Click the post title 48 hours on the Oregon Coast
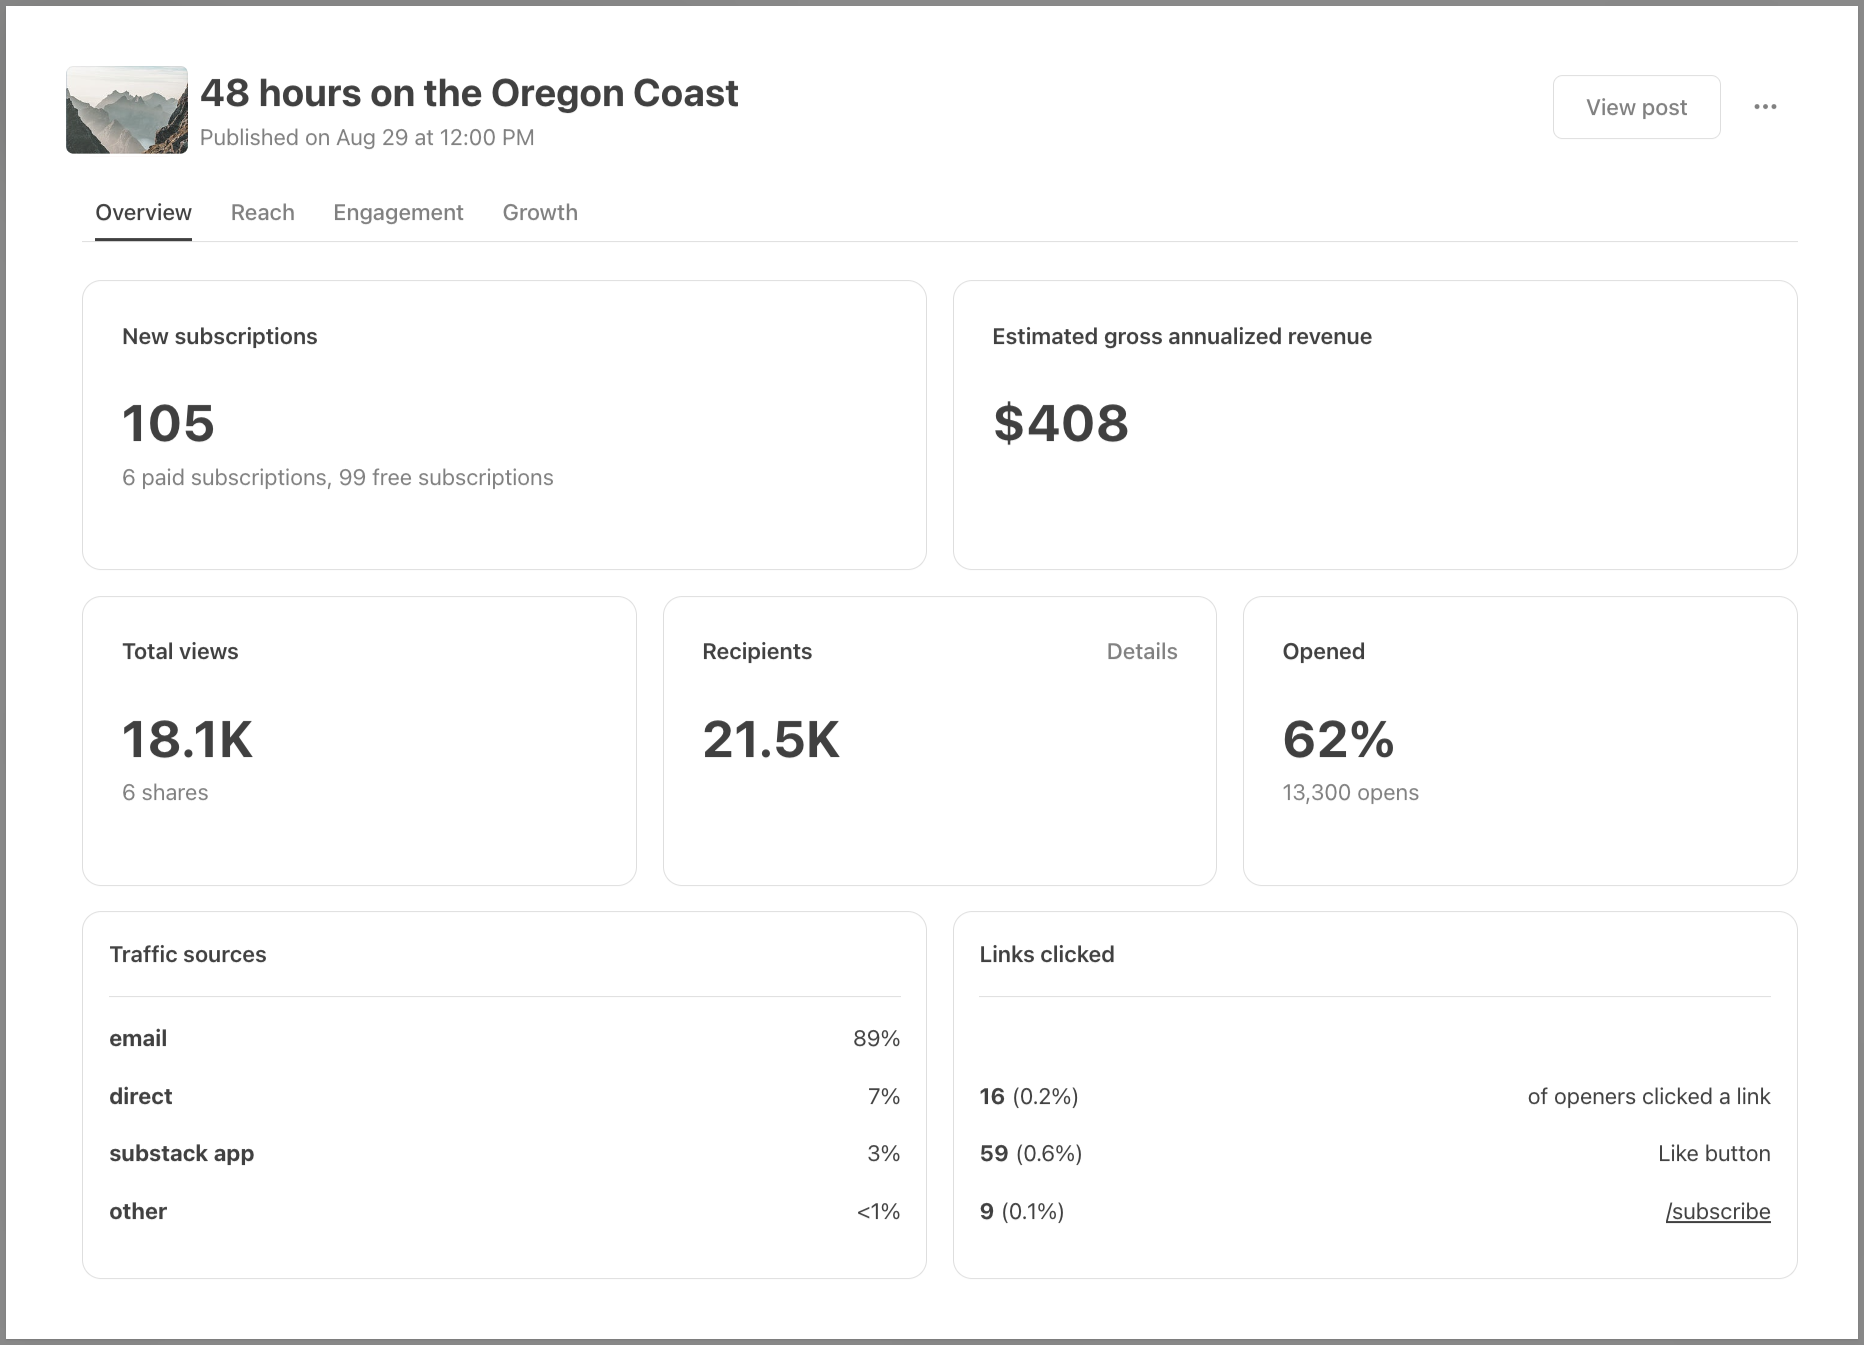Screen dimensions: 1864x1345 [469, 92]
